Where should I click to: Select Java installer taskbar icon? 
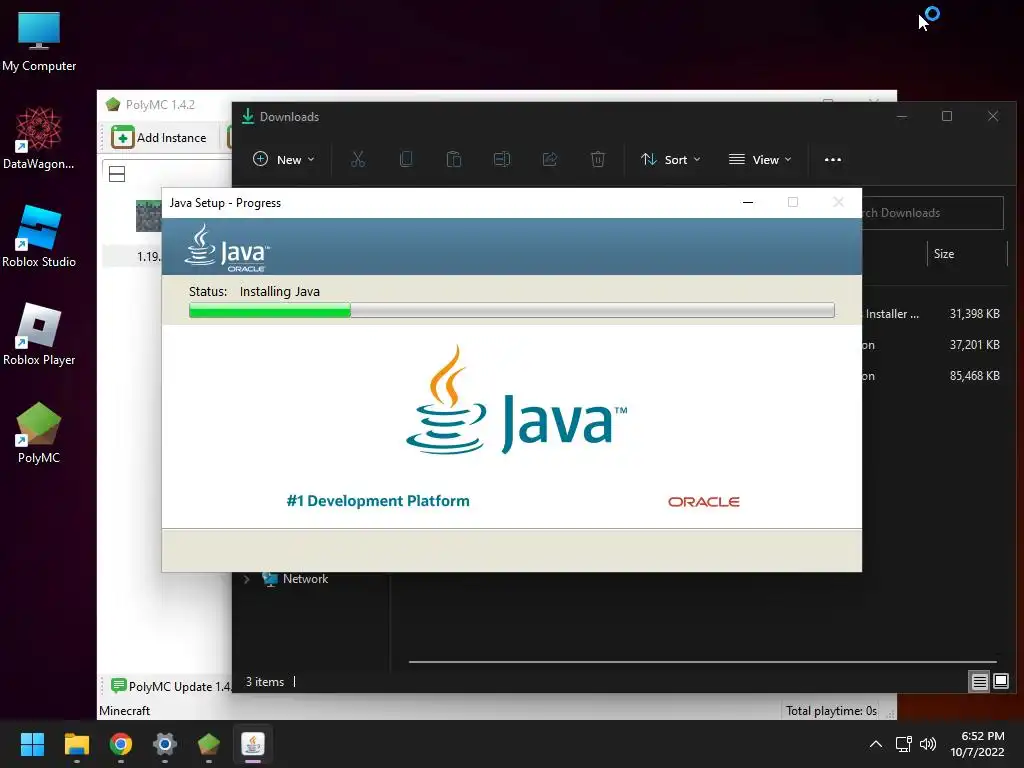click(x=253, y=744)
